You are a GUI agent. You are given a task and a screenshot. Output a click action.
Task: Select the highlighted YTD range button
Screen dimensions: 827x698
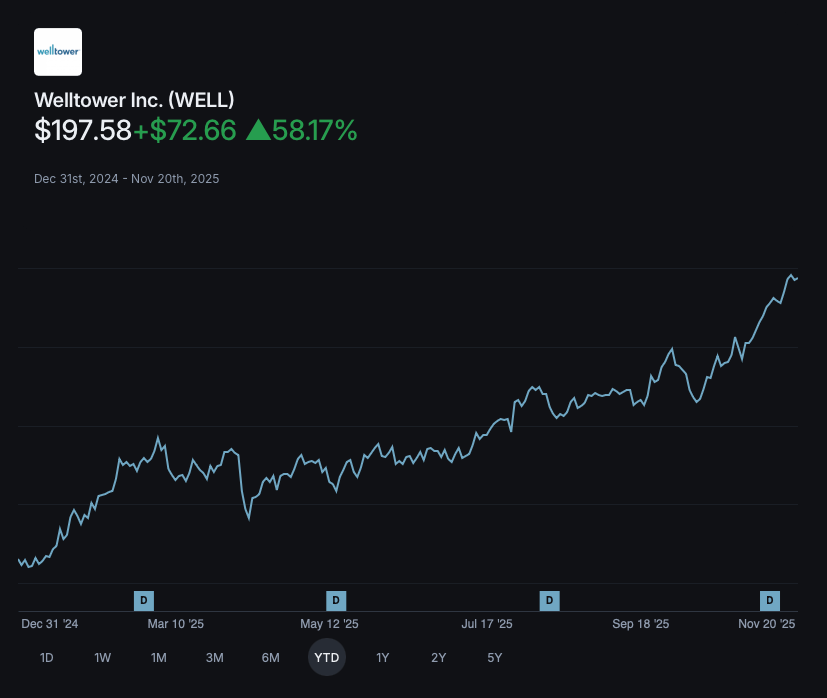coord(326,658)
